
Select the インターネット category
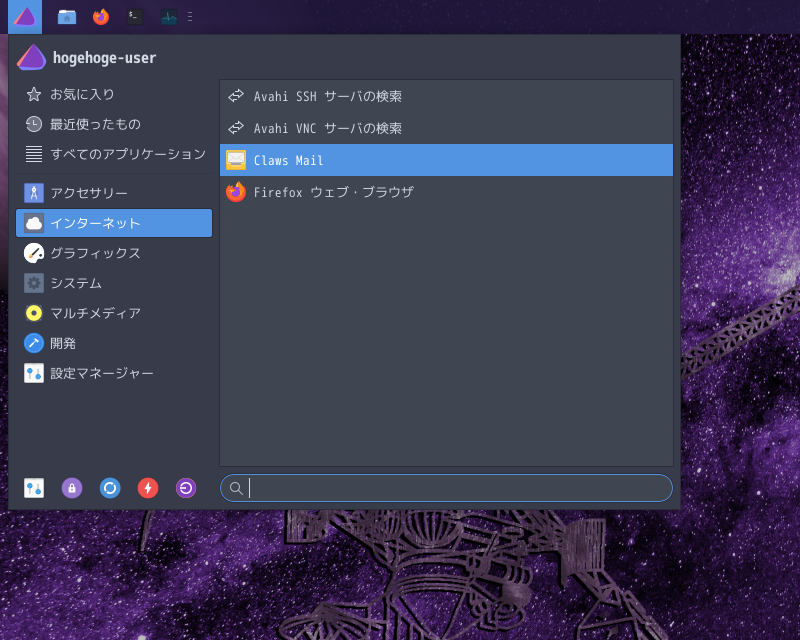[114, 223]
